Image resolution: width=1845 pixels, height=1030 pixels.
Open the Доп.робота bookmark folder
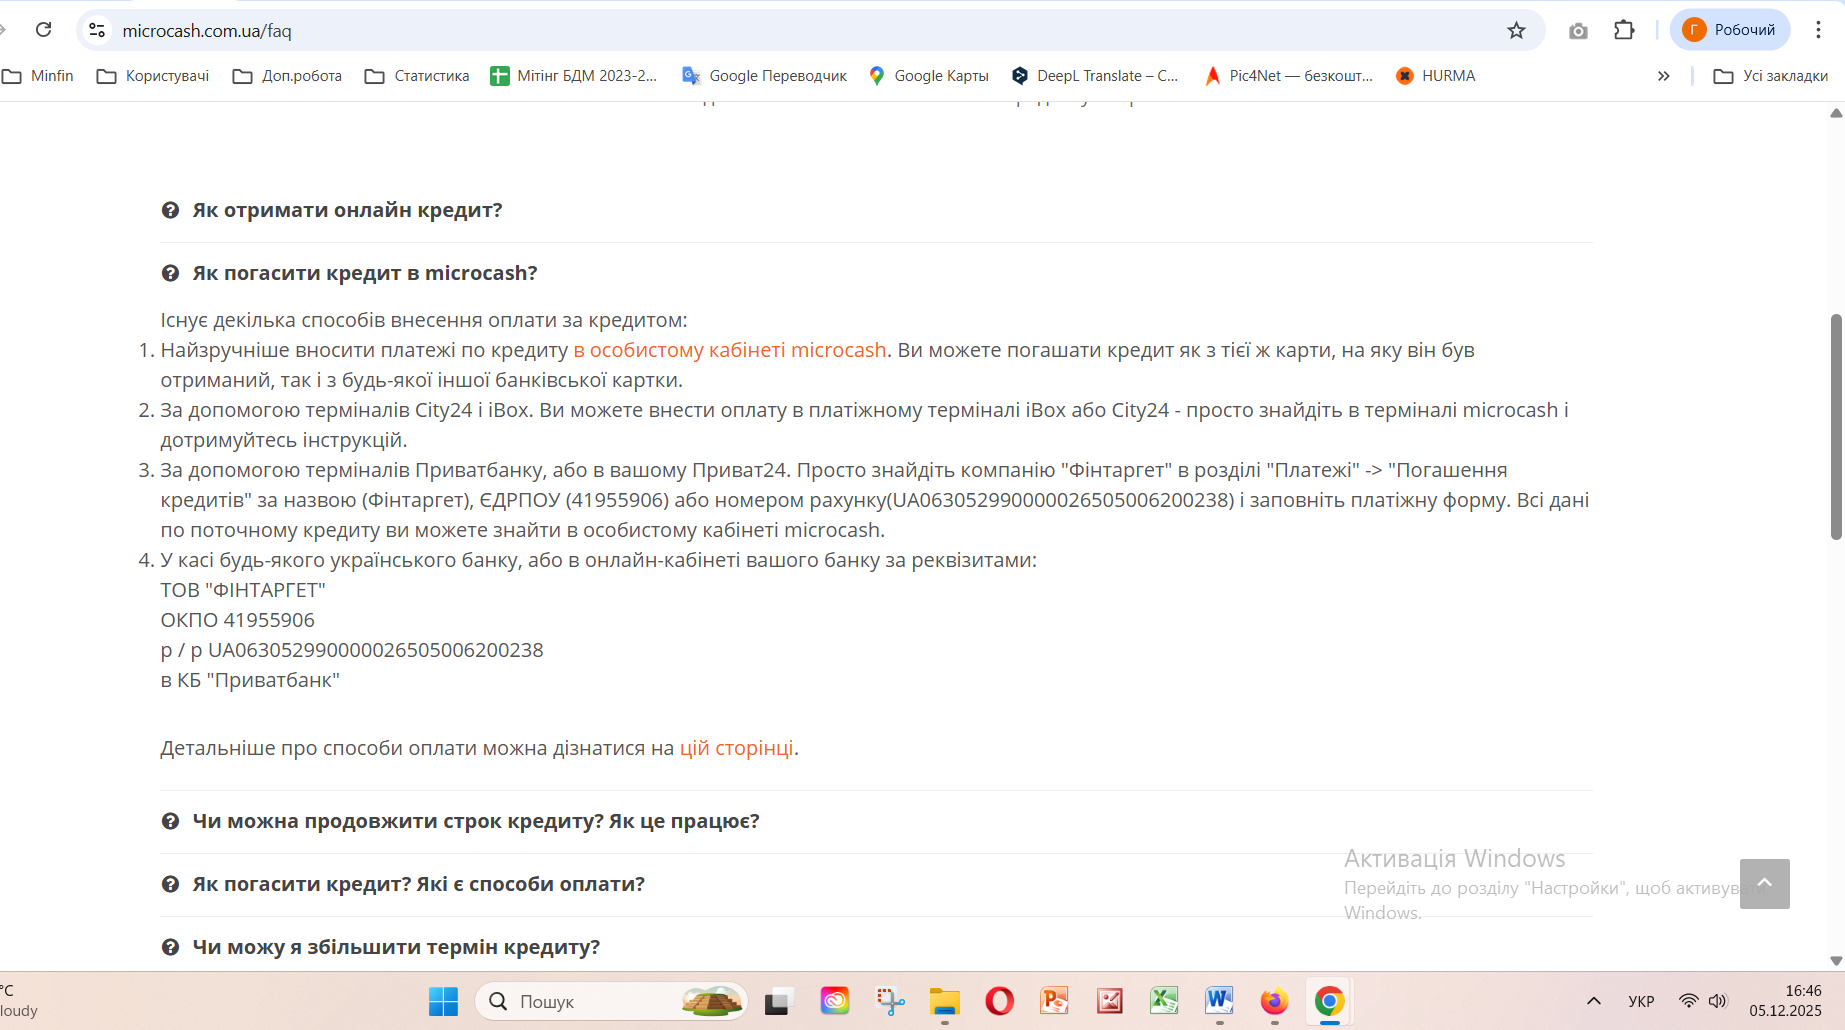click(x=287, y=76)
